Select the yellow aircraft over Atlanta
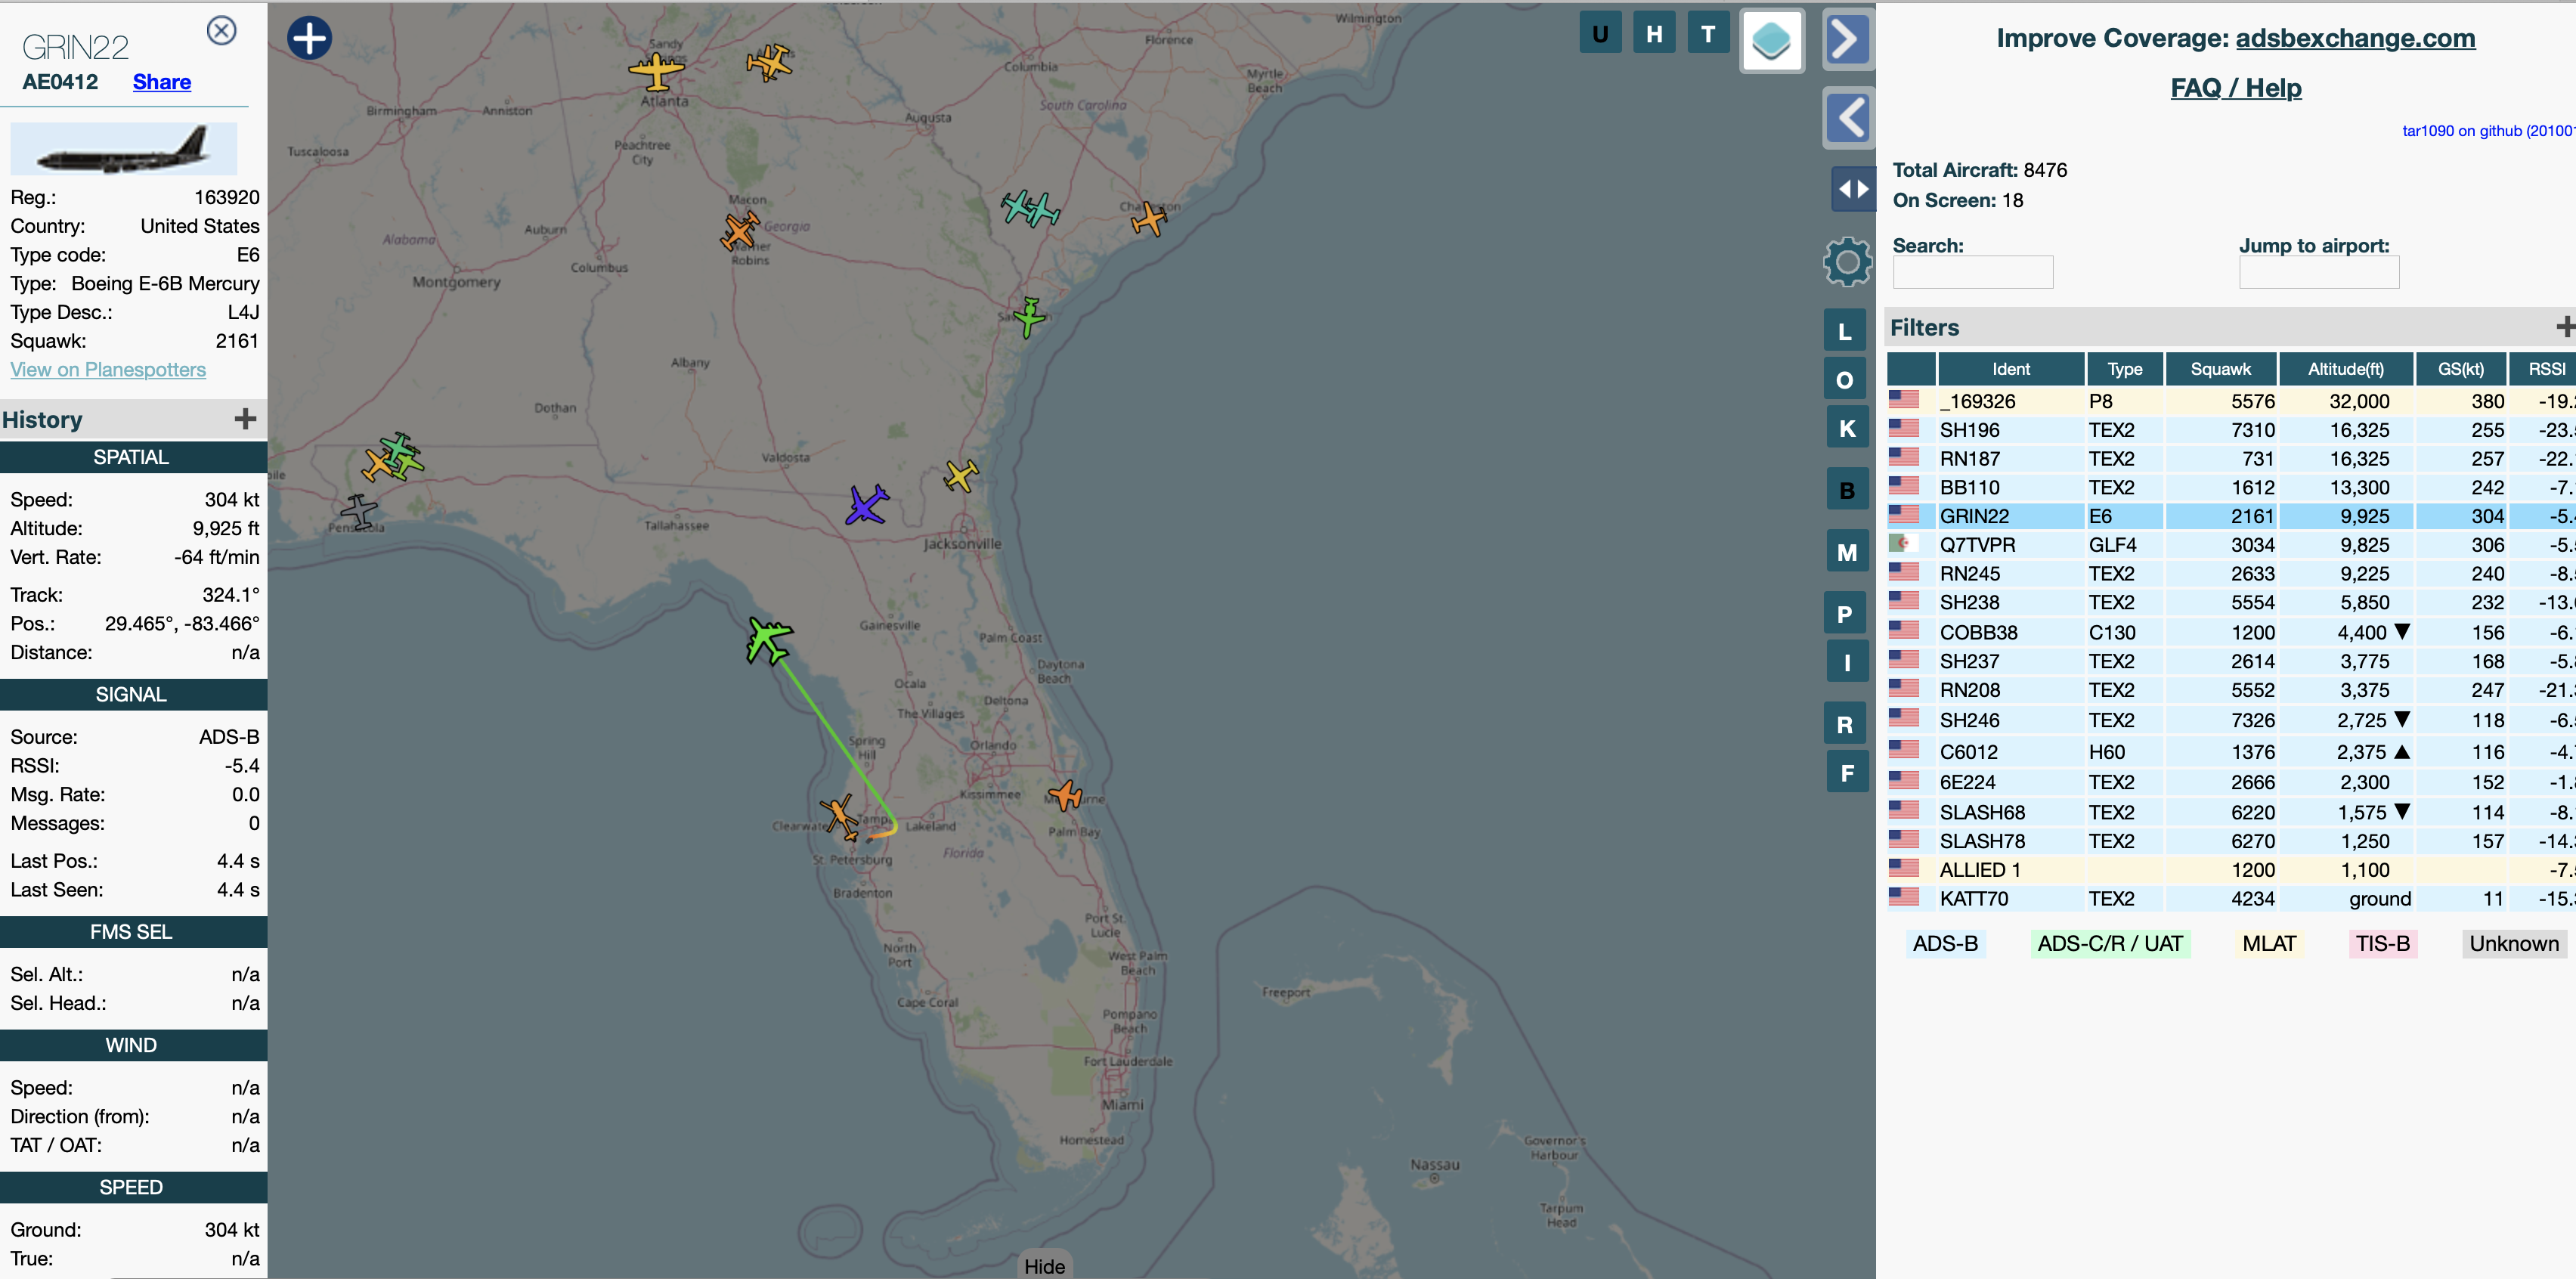Viewport: 2576px width, 1279px height. tap(656, 72)
